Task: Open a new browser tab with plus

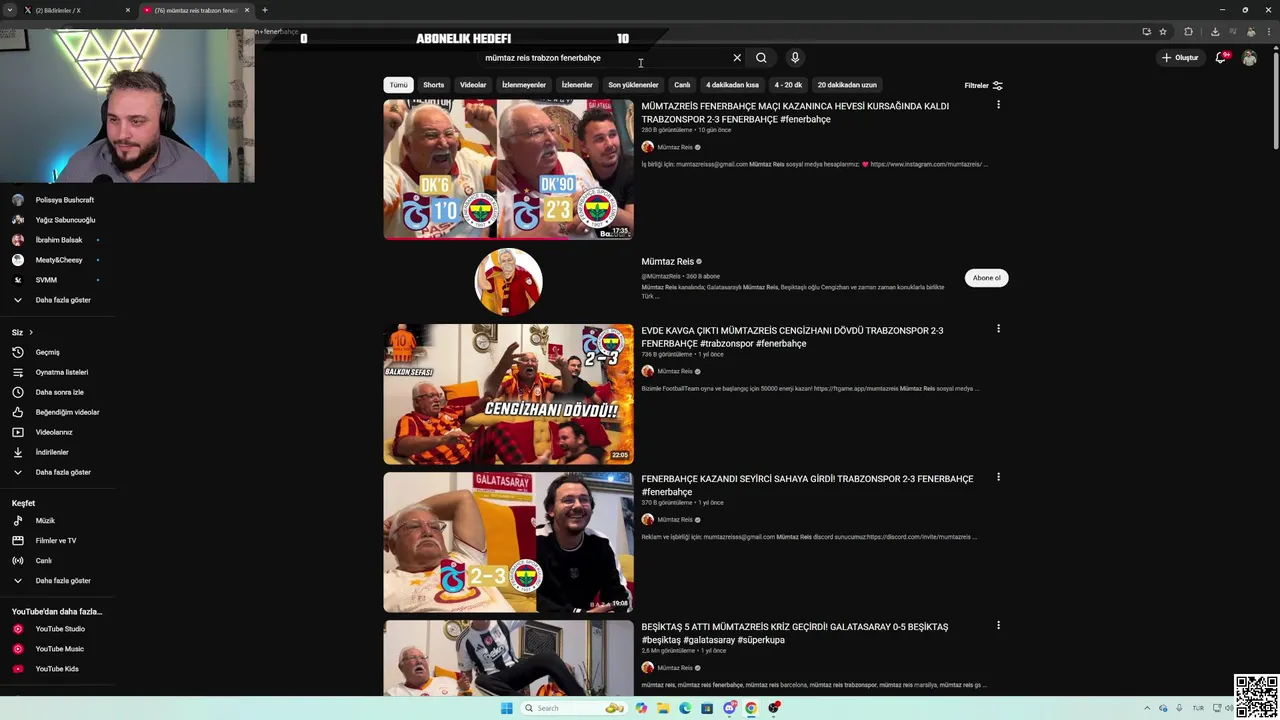Action: click(x=265, y=10)
